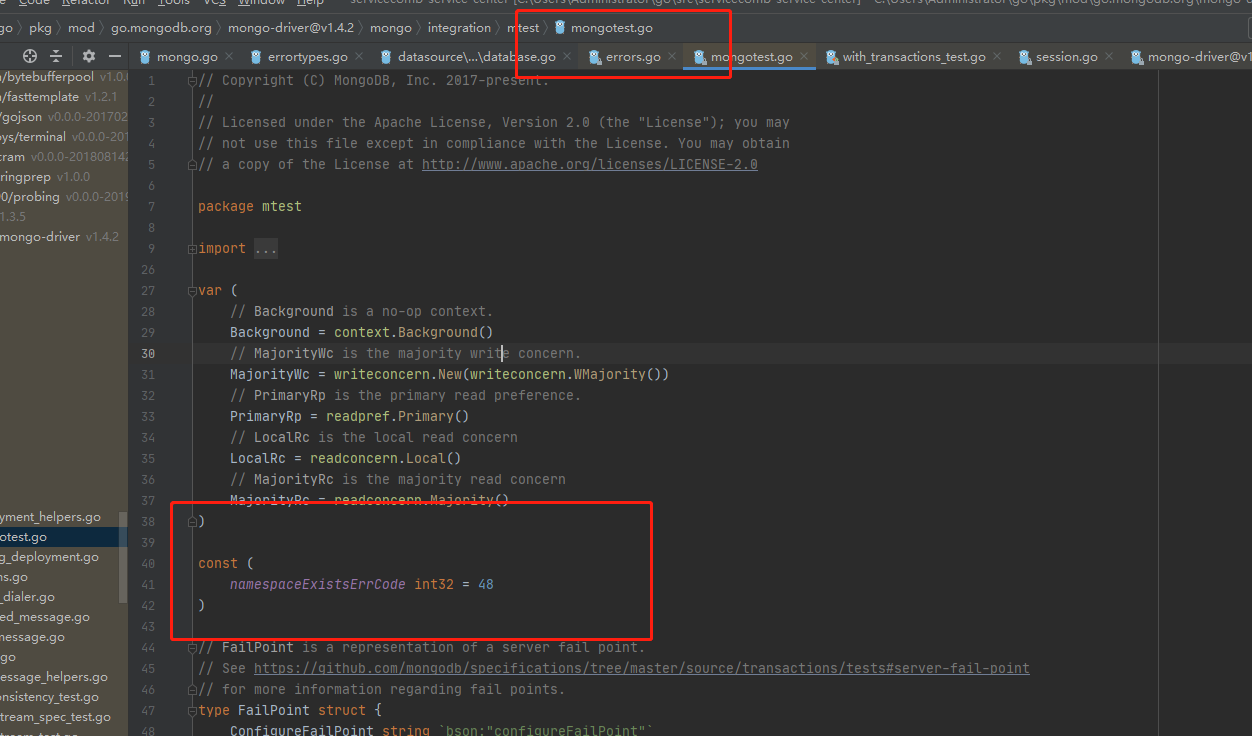
Task: Select gojson entry in project tree
Action: point(64,117)
